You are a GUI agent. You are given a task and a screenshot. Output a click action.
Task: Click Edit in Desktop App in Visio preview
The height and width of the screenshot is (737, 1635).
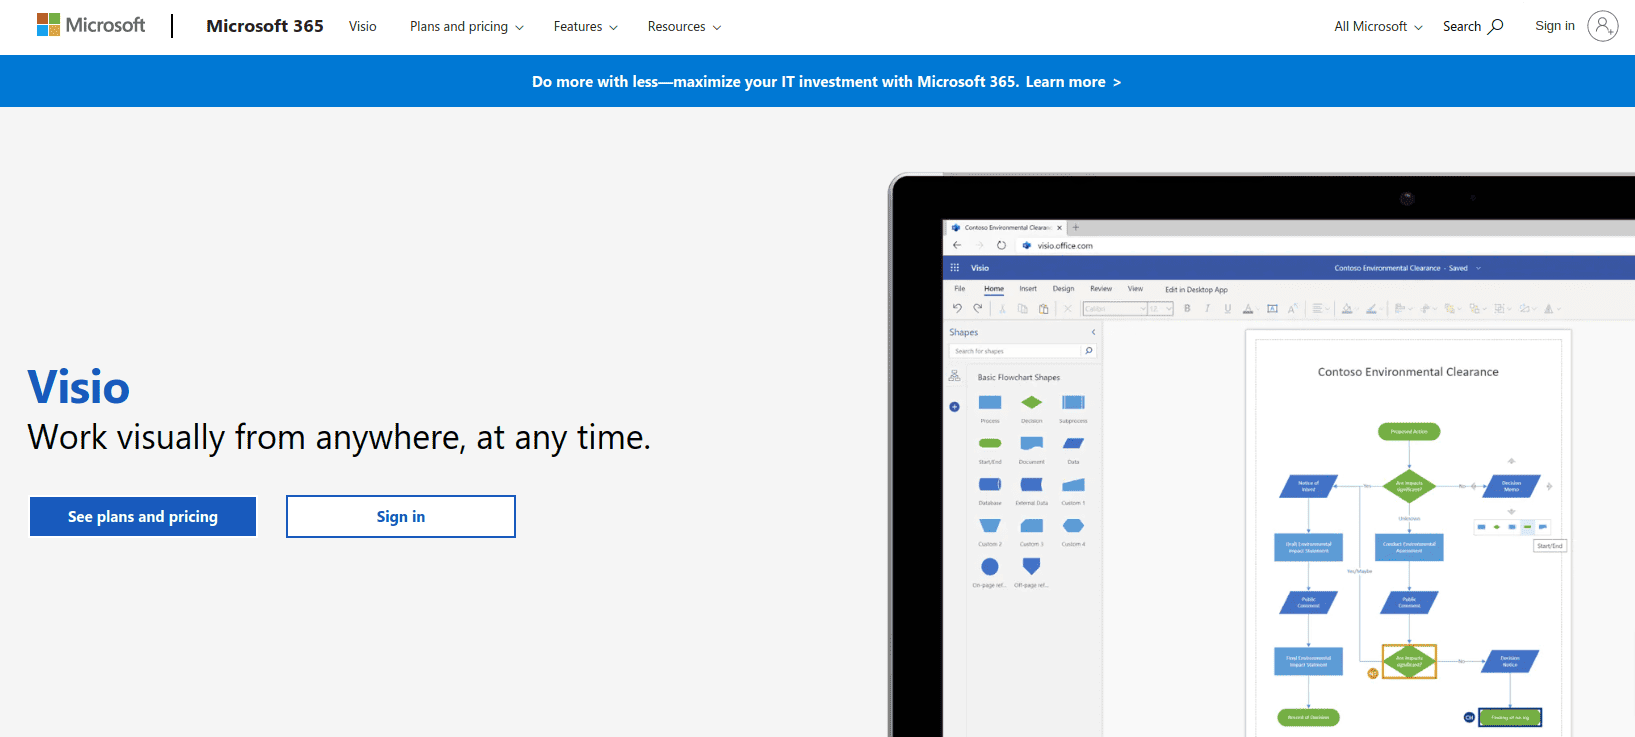click(1196, 290)
